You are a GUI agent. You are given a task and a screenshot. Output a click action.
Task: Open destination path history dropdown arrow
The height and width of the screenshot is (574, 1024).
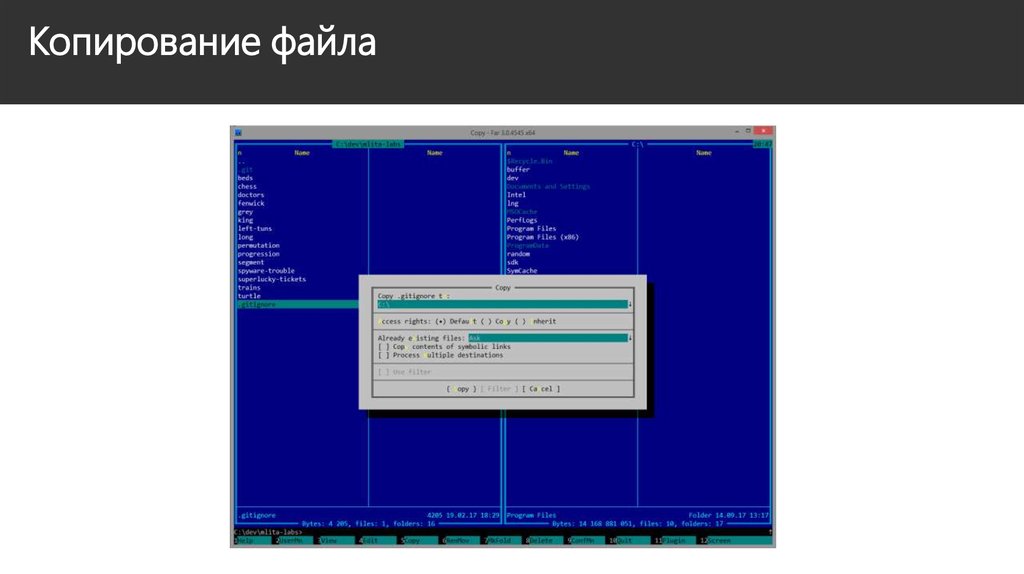pyautogui.click(x=629, y=304)
